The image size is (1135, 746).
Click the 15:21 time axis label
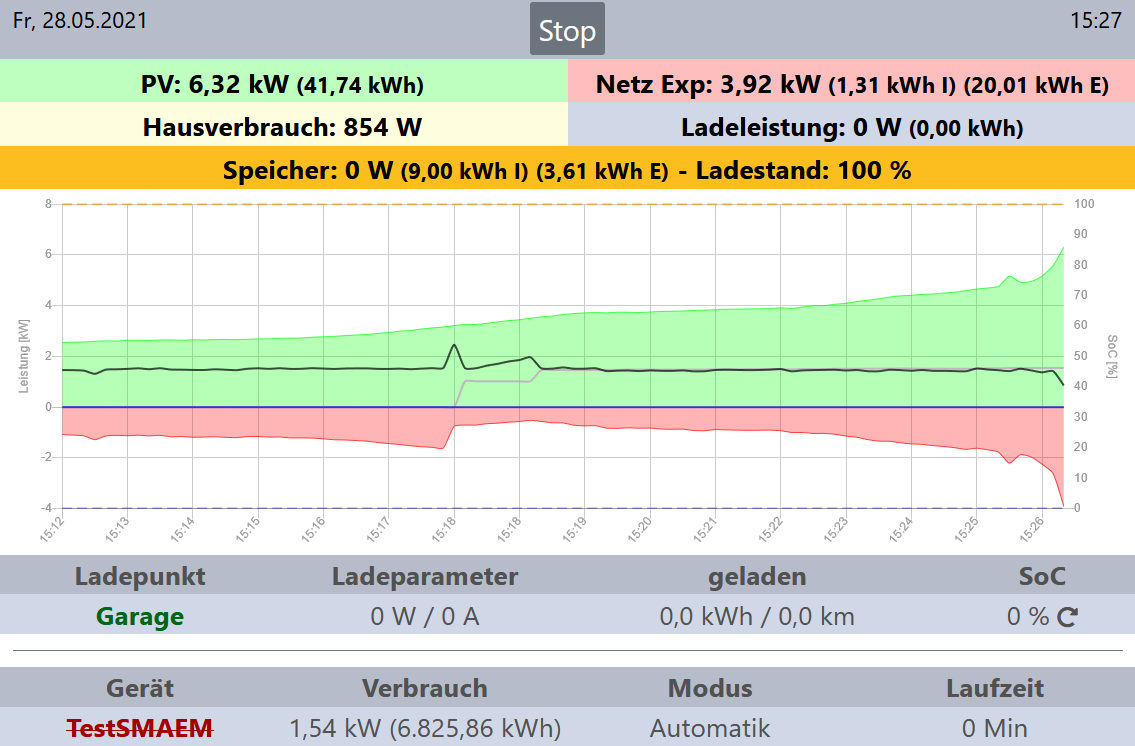click(x=704, y=530)
